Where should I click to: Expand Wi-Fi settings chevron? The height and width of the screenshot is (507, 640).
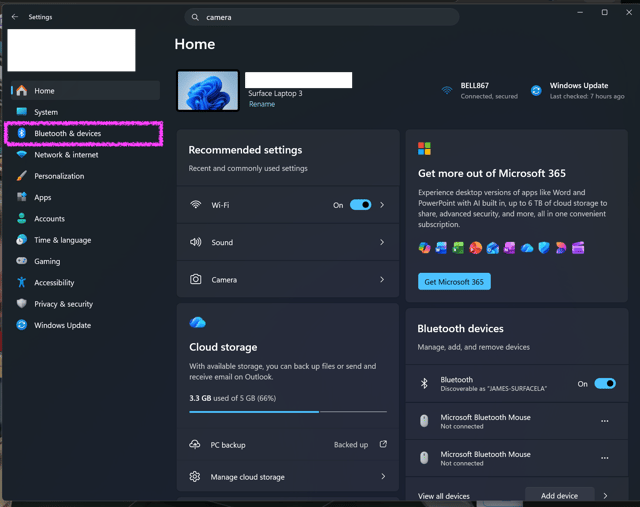click(x=382, y=205)
